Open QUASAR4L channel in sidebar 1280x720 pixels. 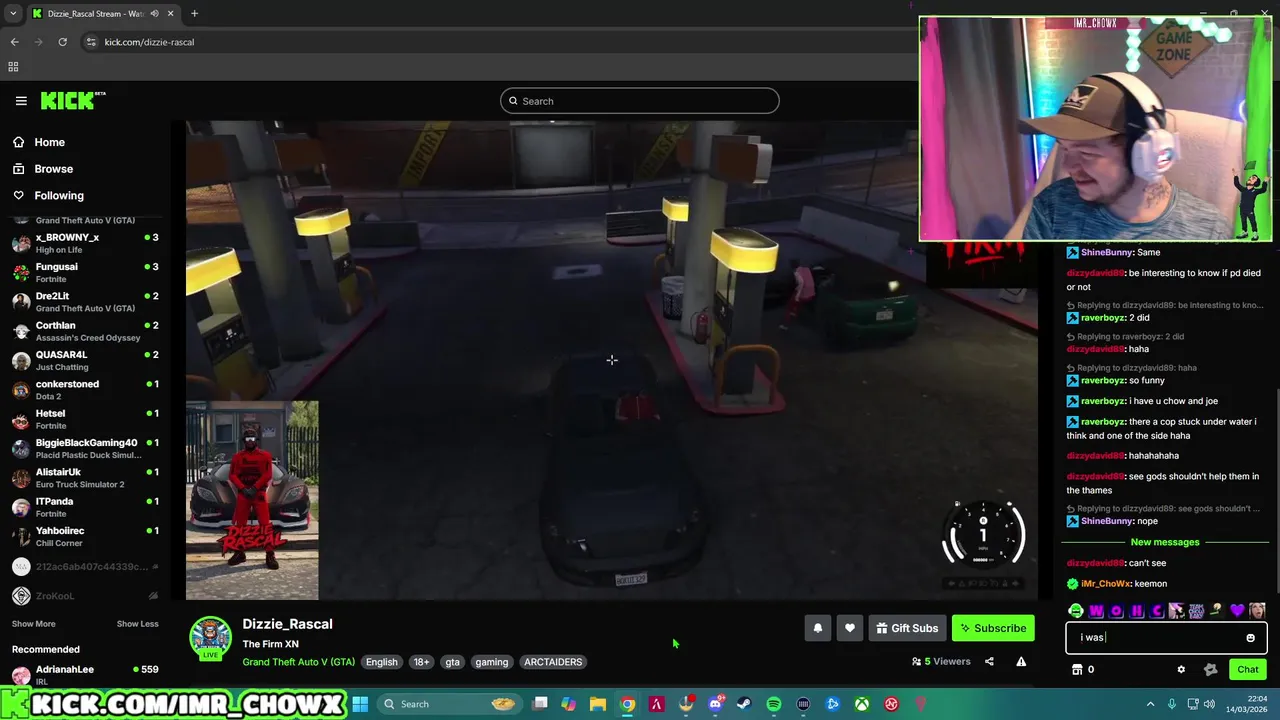point(85,360)
